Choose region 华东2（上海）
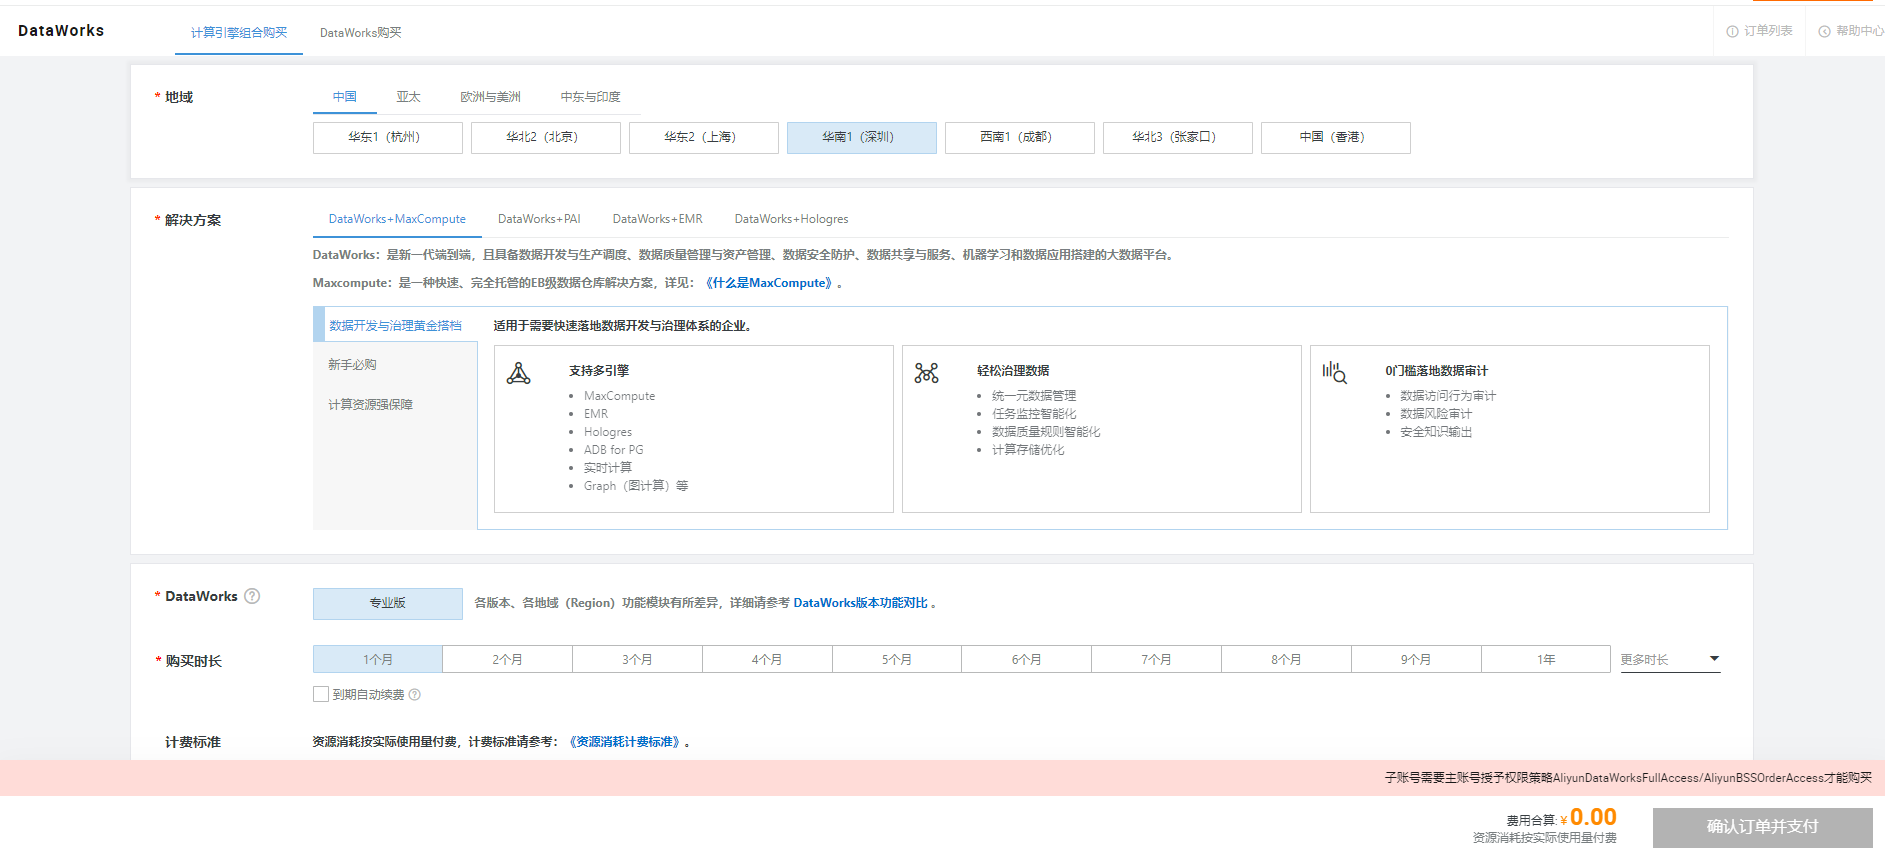Image resolution: width=1885 pixels, height=856 pixels. (x=704, y=138)
